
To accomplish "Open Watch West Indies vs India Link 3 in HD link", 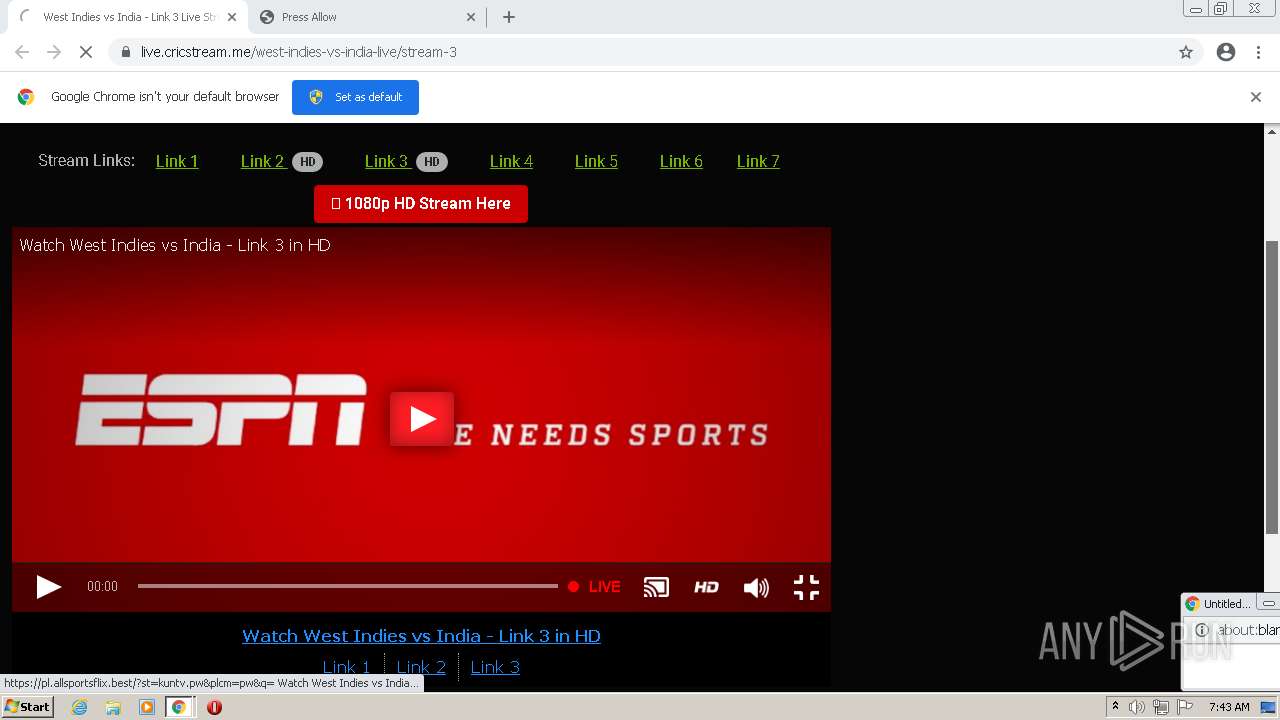I will tap(421, 636).
